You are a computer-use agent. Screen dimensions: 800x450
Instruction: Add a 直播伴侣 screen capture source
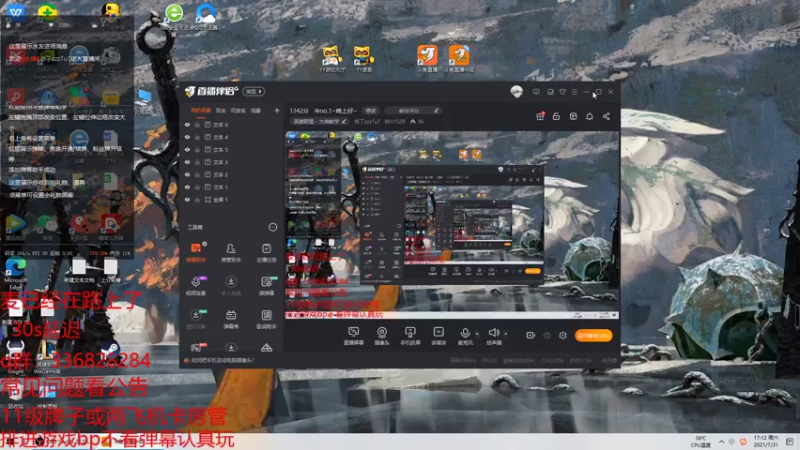[353, 336]
